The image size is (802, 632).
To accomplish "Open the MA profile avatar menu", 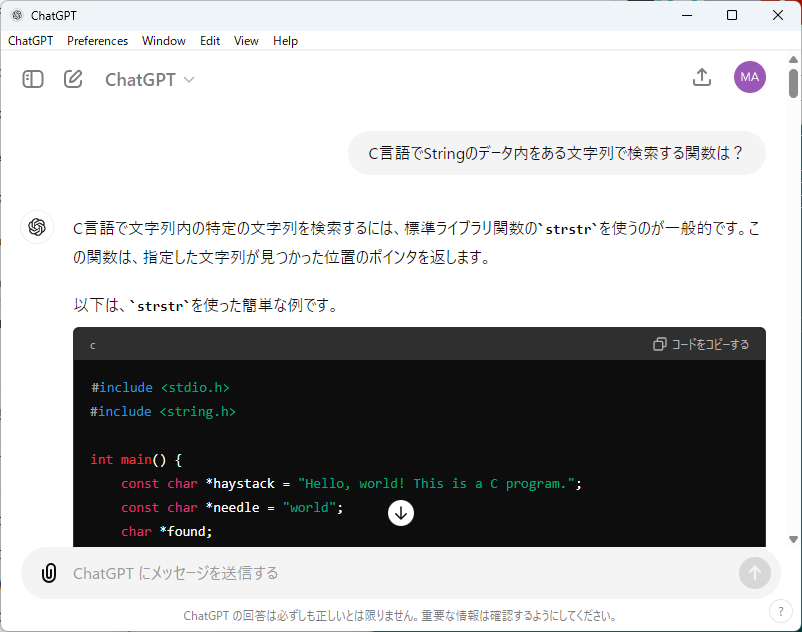I will click(x=750, y=77).
